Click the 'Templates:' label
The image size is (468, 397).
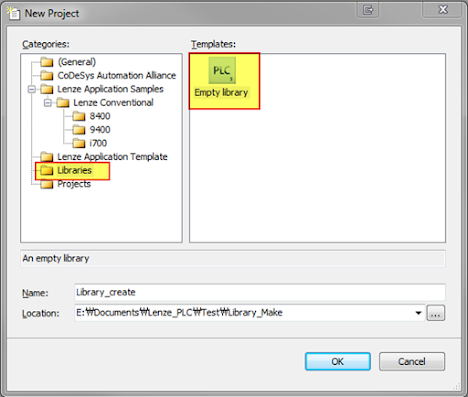click(x=213, y=44)
